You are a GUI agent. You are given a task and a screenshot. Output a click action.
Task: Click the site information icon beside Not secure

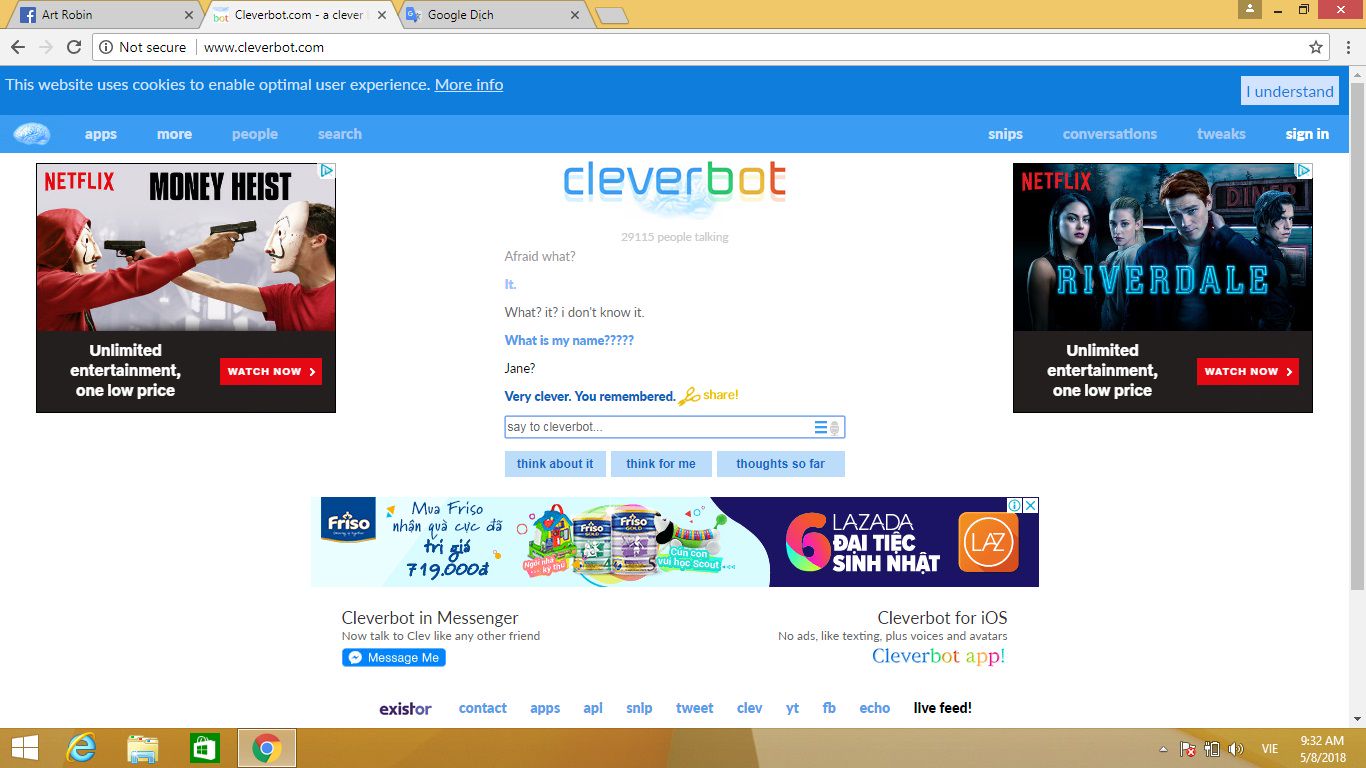pyautogui.click(x=106, y=47)
